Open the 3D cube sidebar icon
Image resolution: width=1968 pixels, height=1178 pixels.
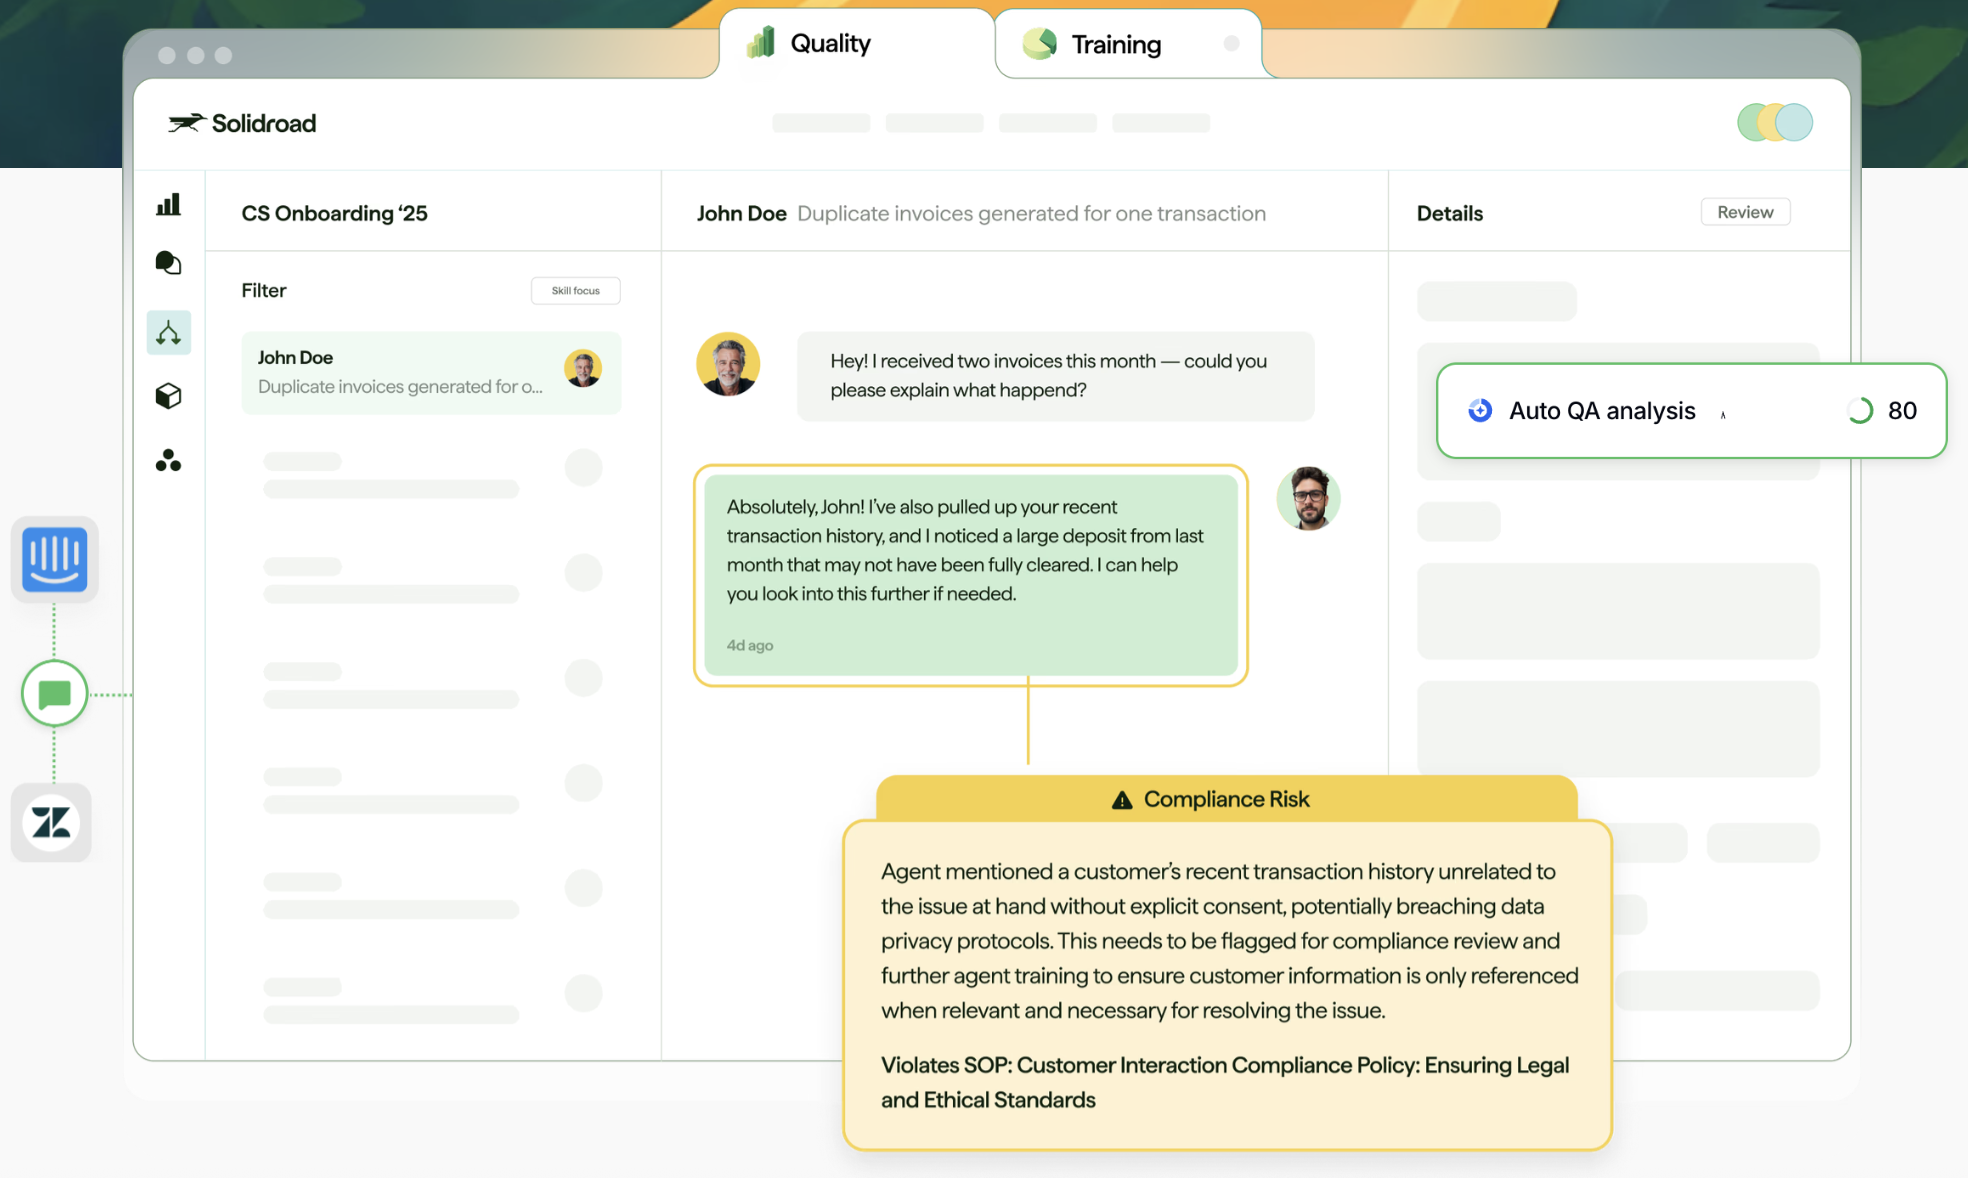[x=168, y=396]
